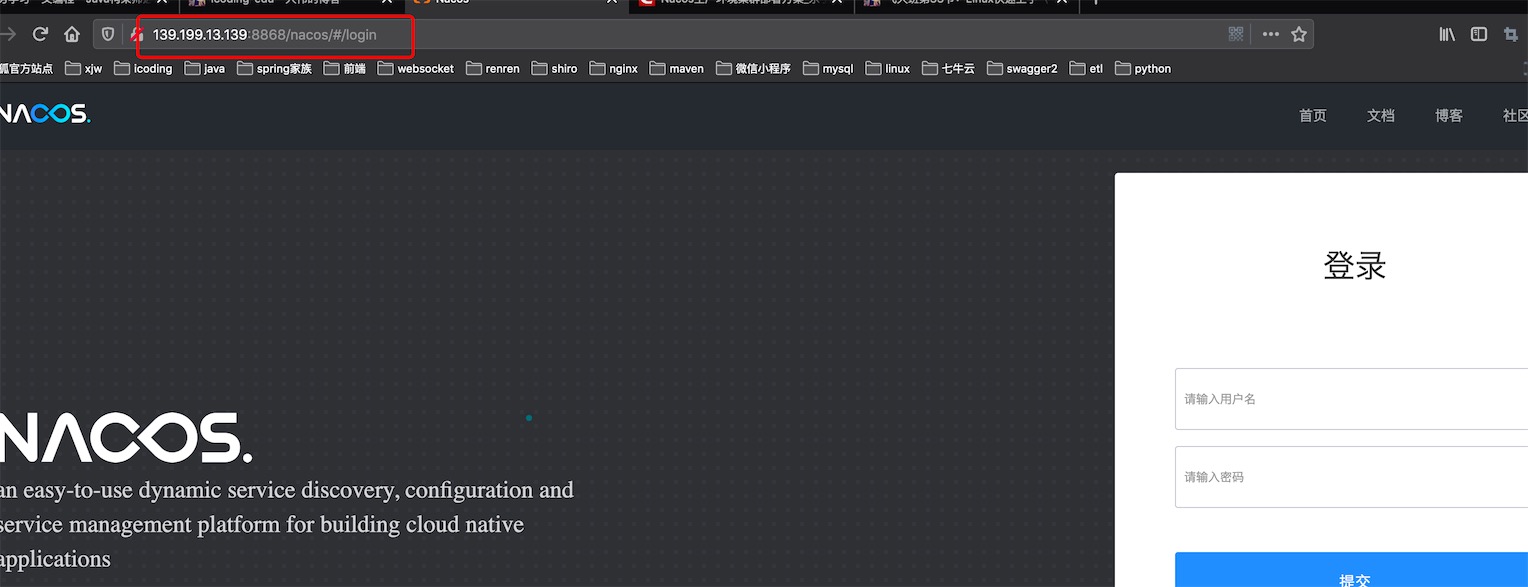Screen dimensions: 1528x587
Task: Open the 七牛云 bookmark folder
Action: [x=948, y=69]
